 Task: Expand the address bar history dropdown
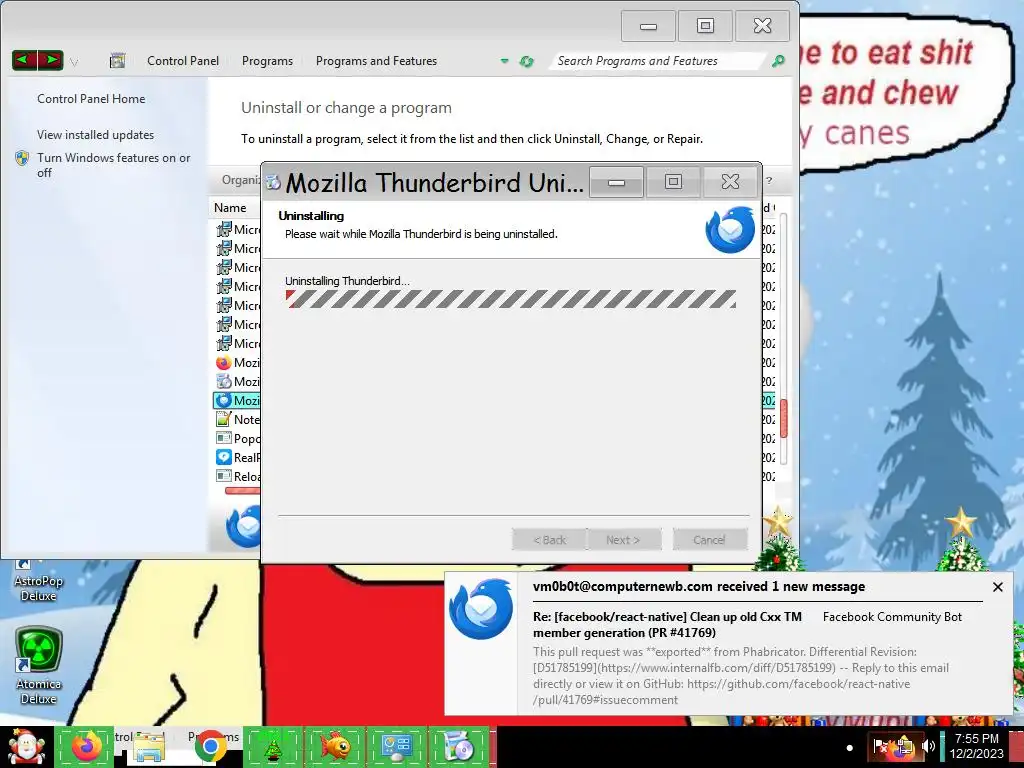[504, 61]
